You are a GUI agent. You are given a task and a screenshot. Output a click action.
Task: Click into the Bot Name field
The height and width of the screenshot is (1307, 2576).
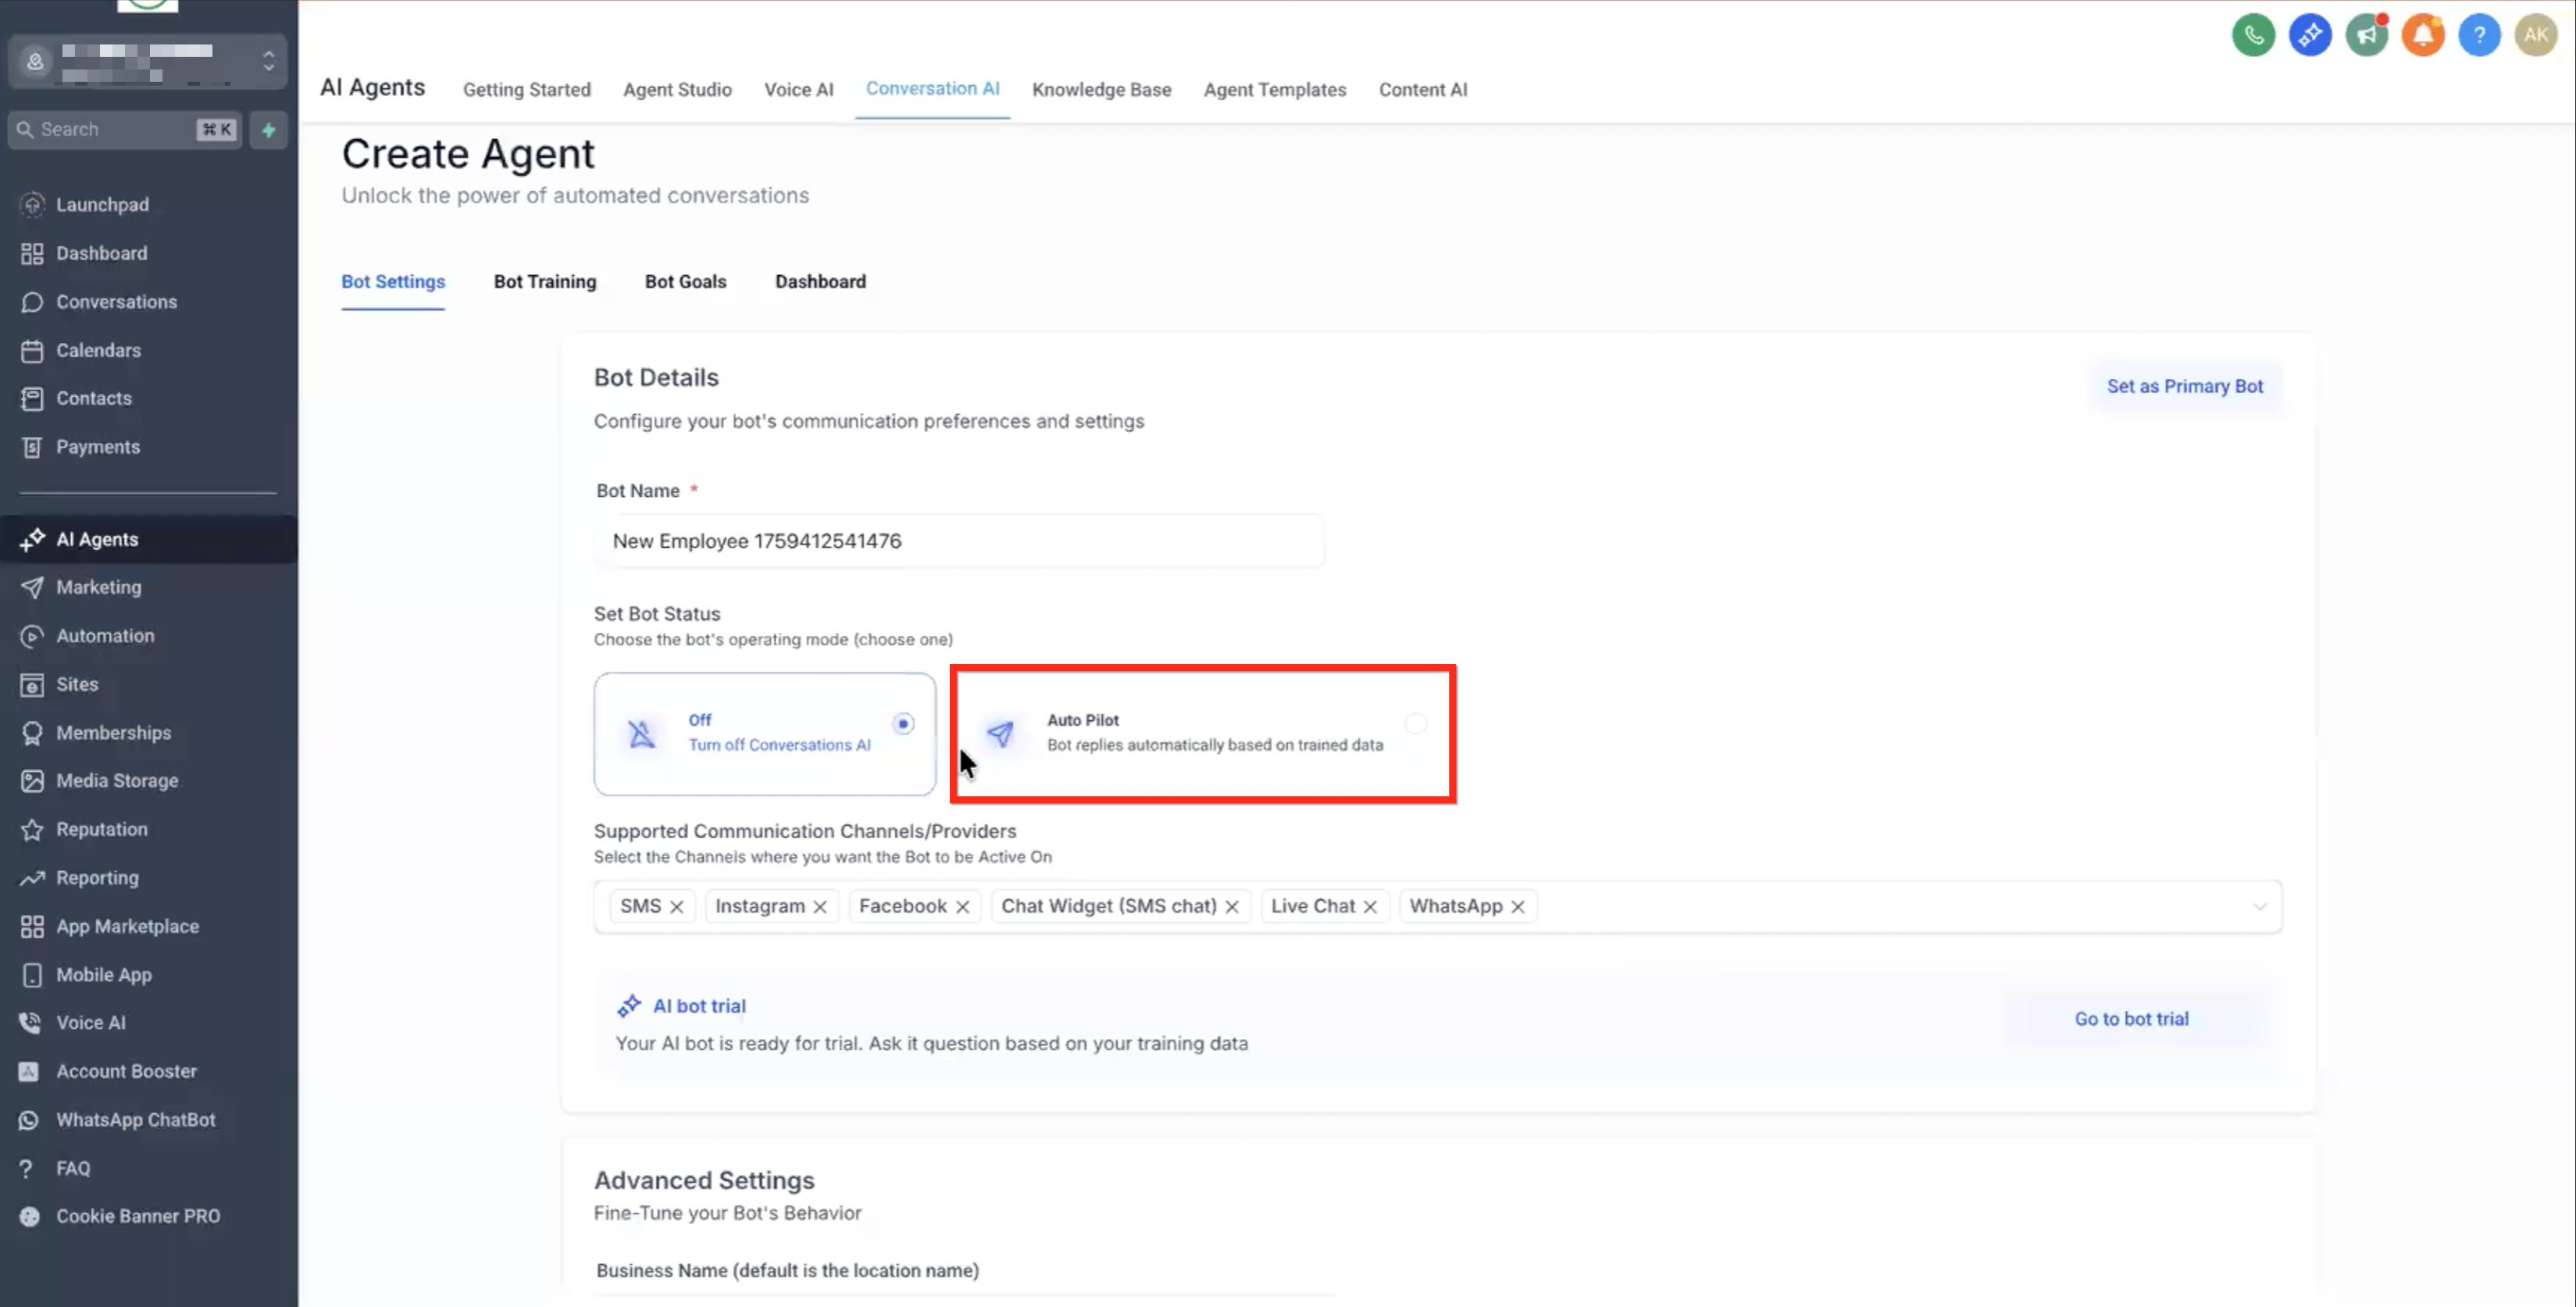[x=958, y=541]
